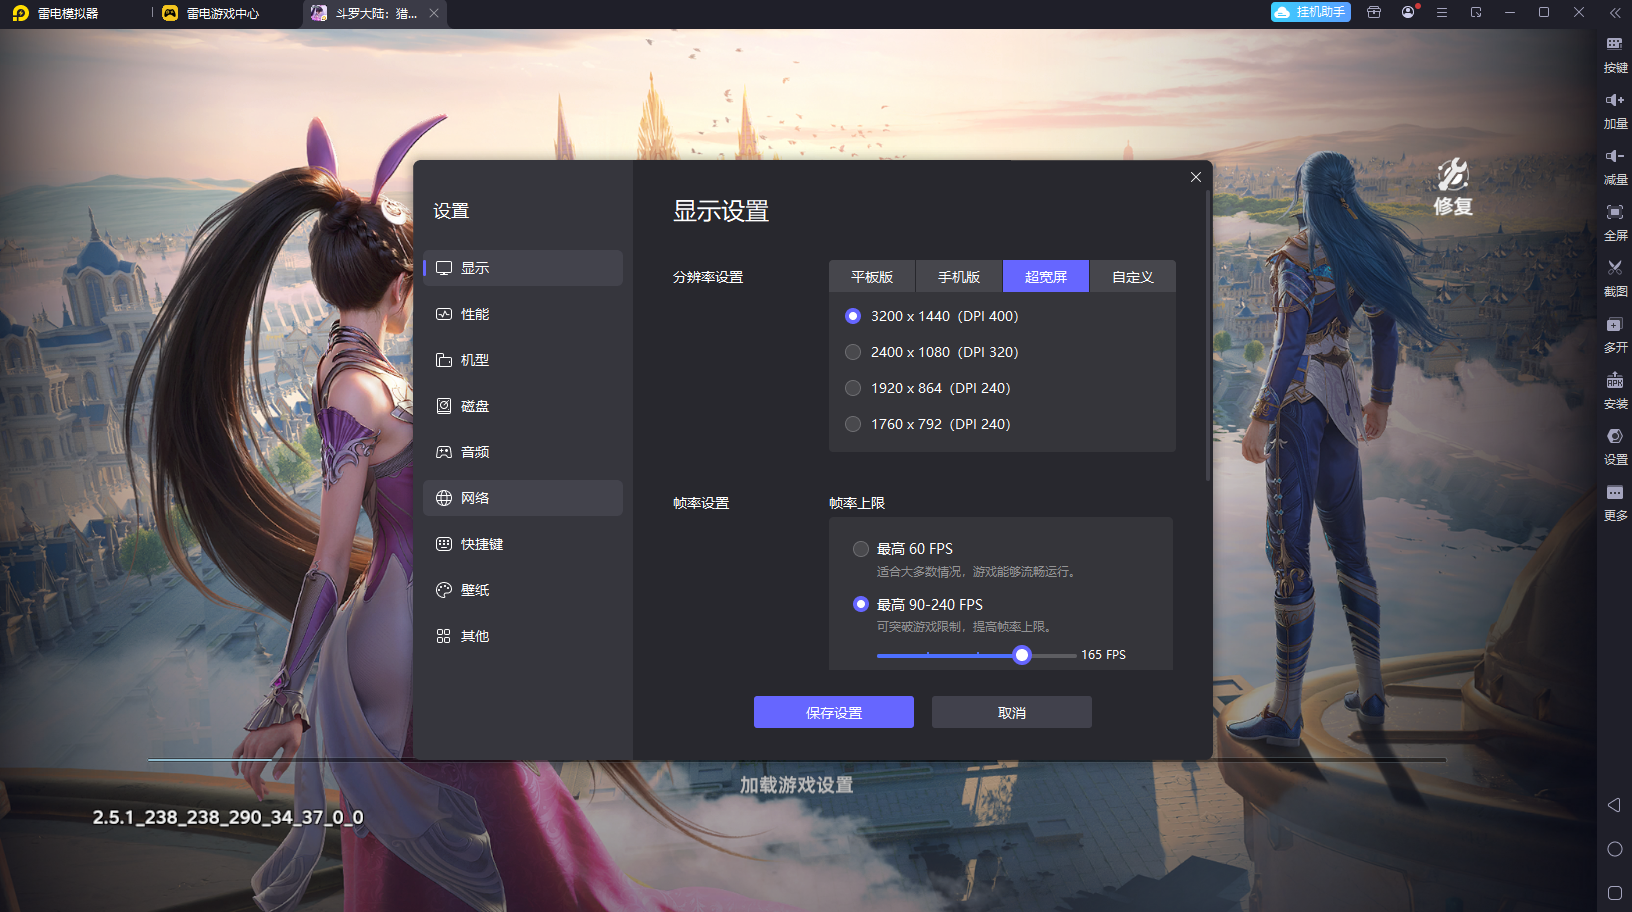Switch to 手机版 resolution tab
Screen dimensions: 1632x912
point(959,277)
